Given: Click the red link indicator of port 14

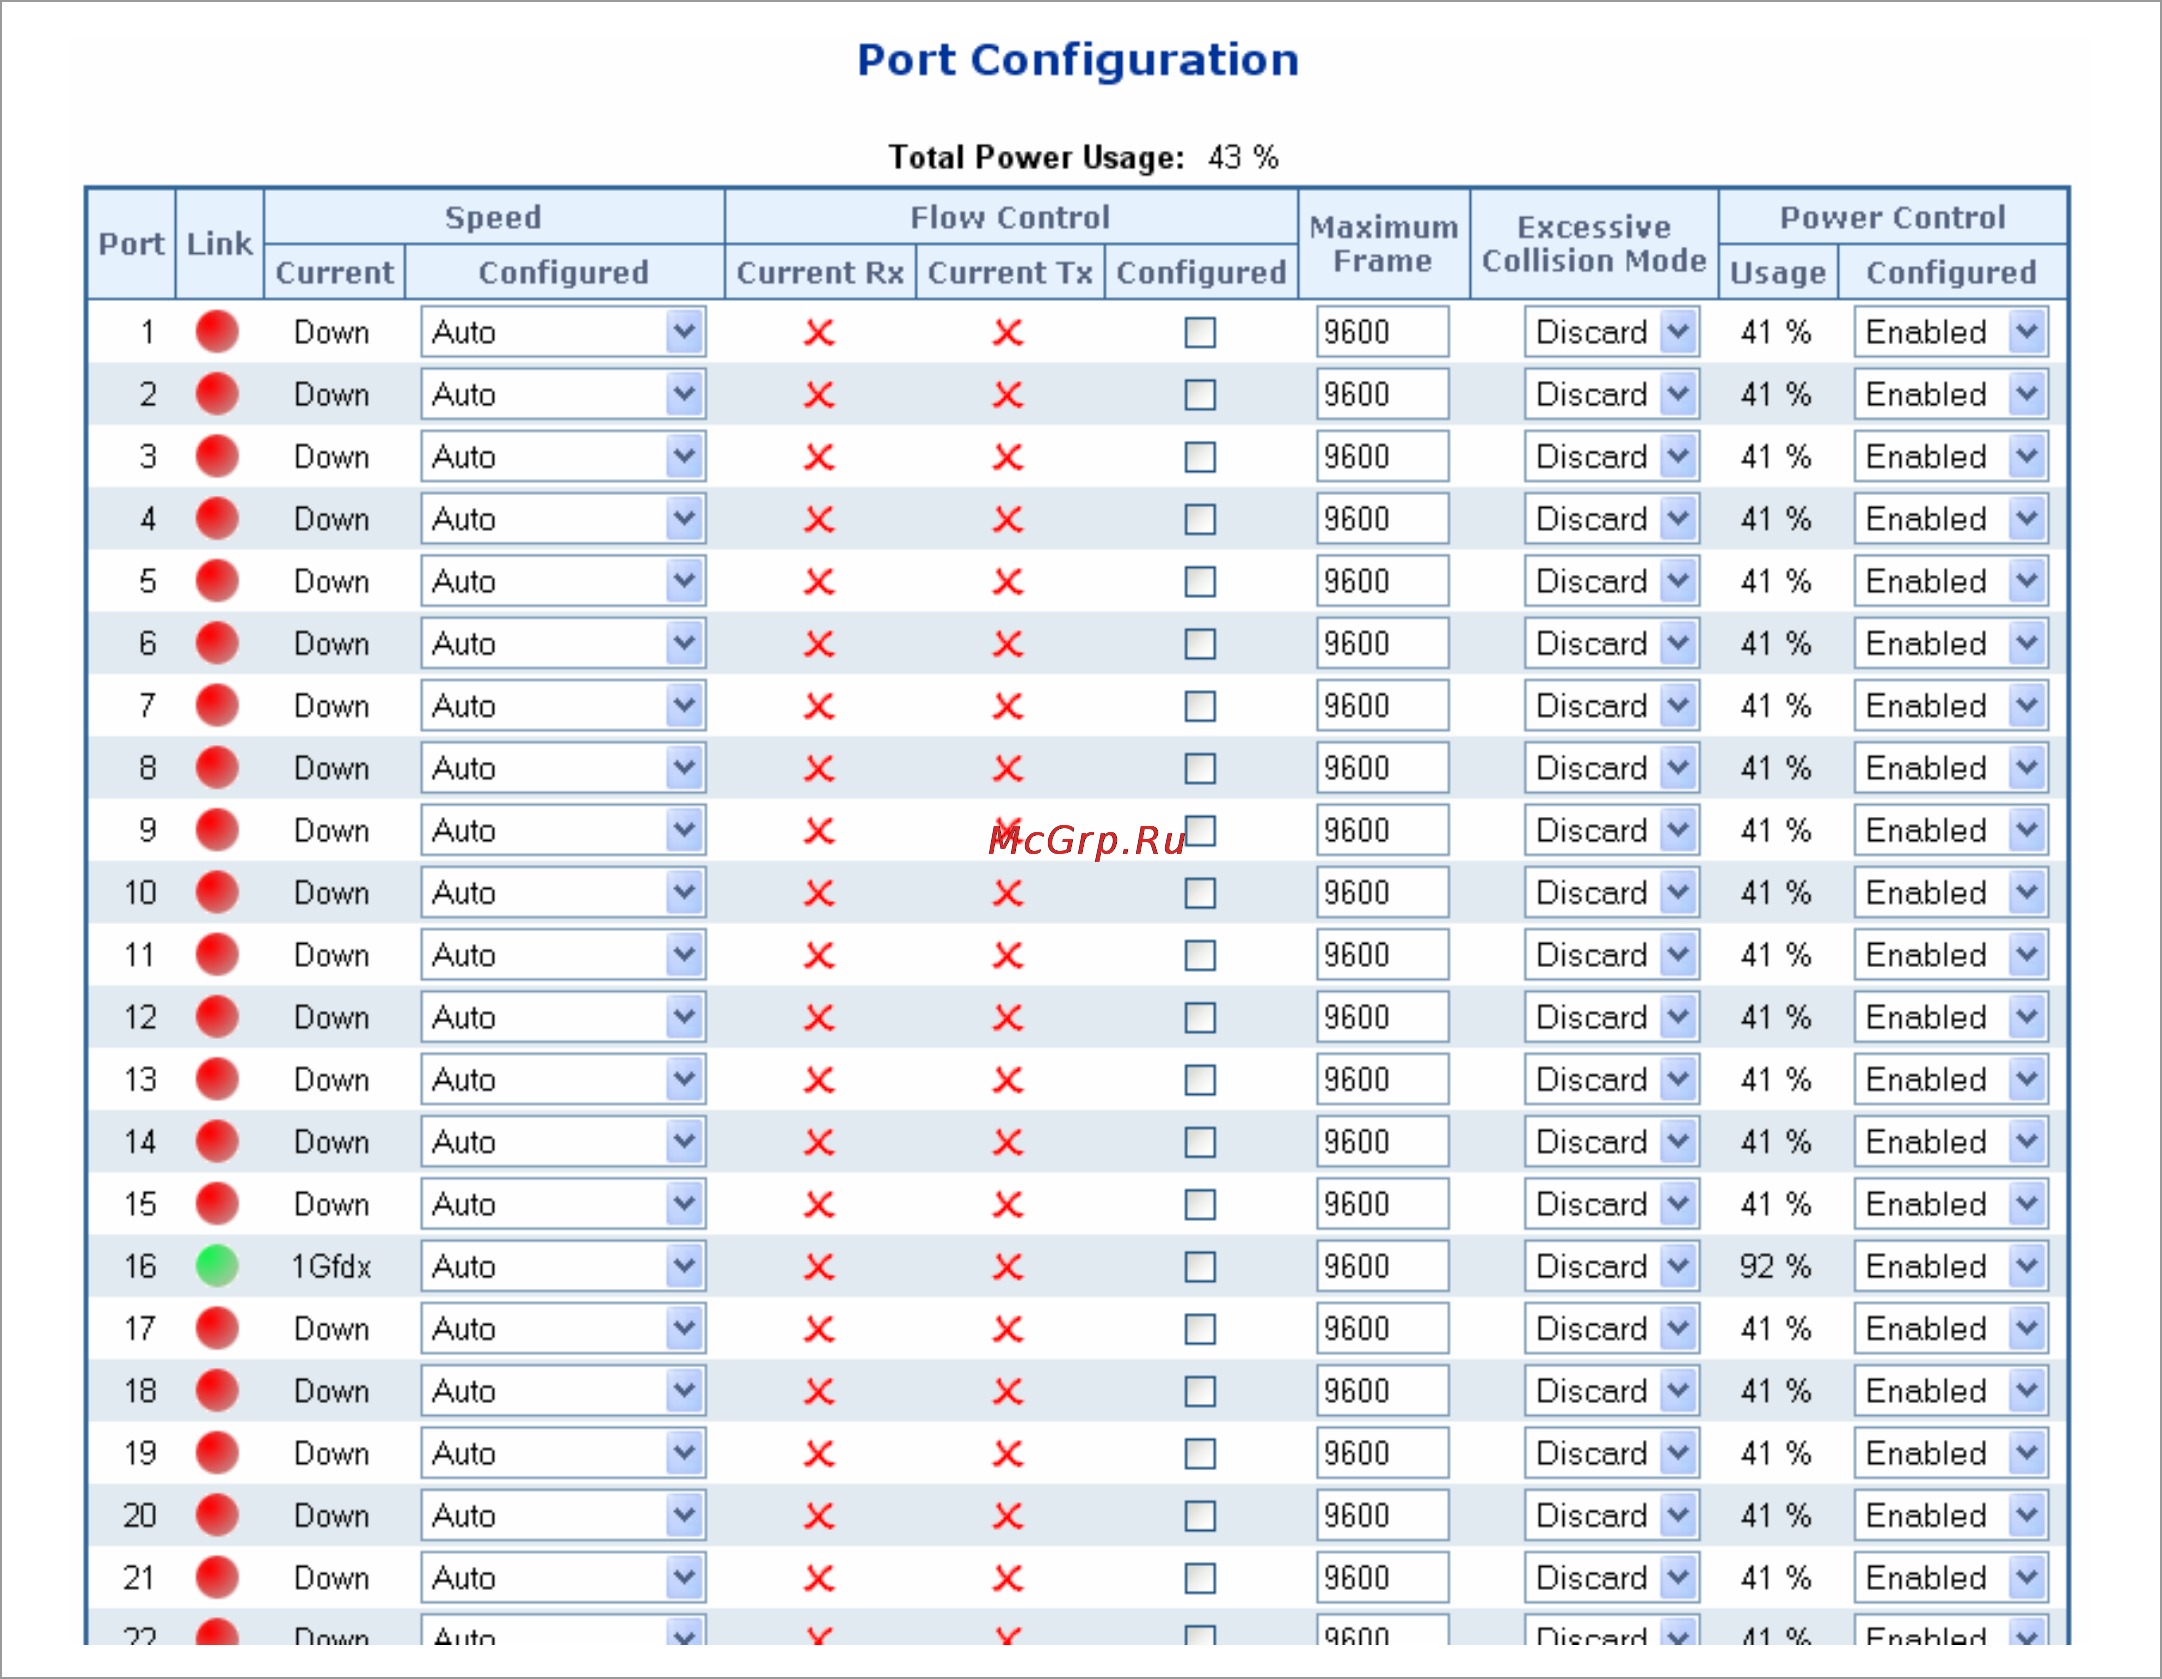Looking at the screenshot, I should tap(217, 1141).
